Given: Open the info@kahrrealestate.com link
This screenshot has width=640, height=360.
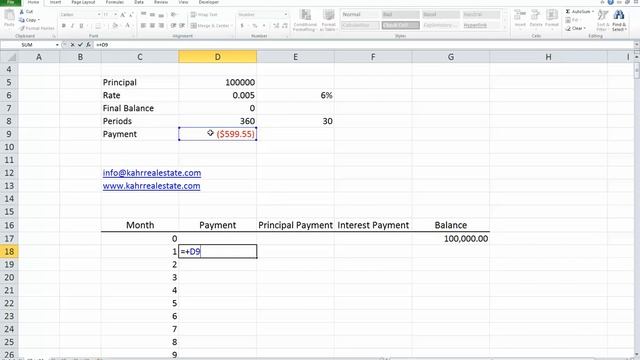Looking at the screenshot, I should tap(152, 173).
